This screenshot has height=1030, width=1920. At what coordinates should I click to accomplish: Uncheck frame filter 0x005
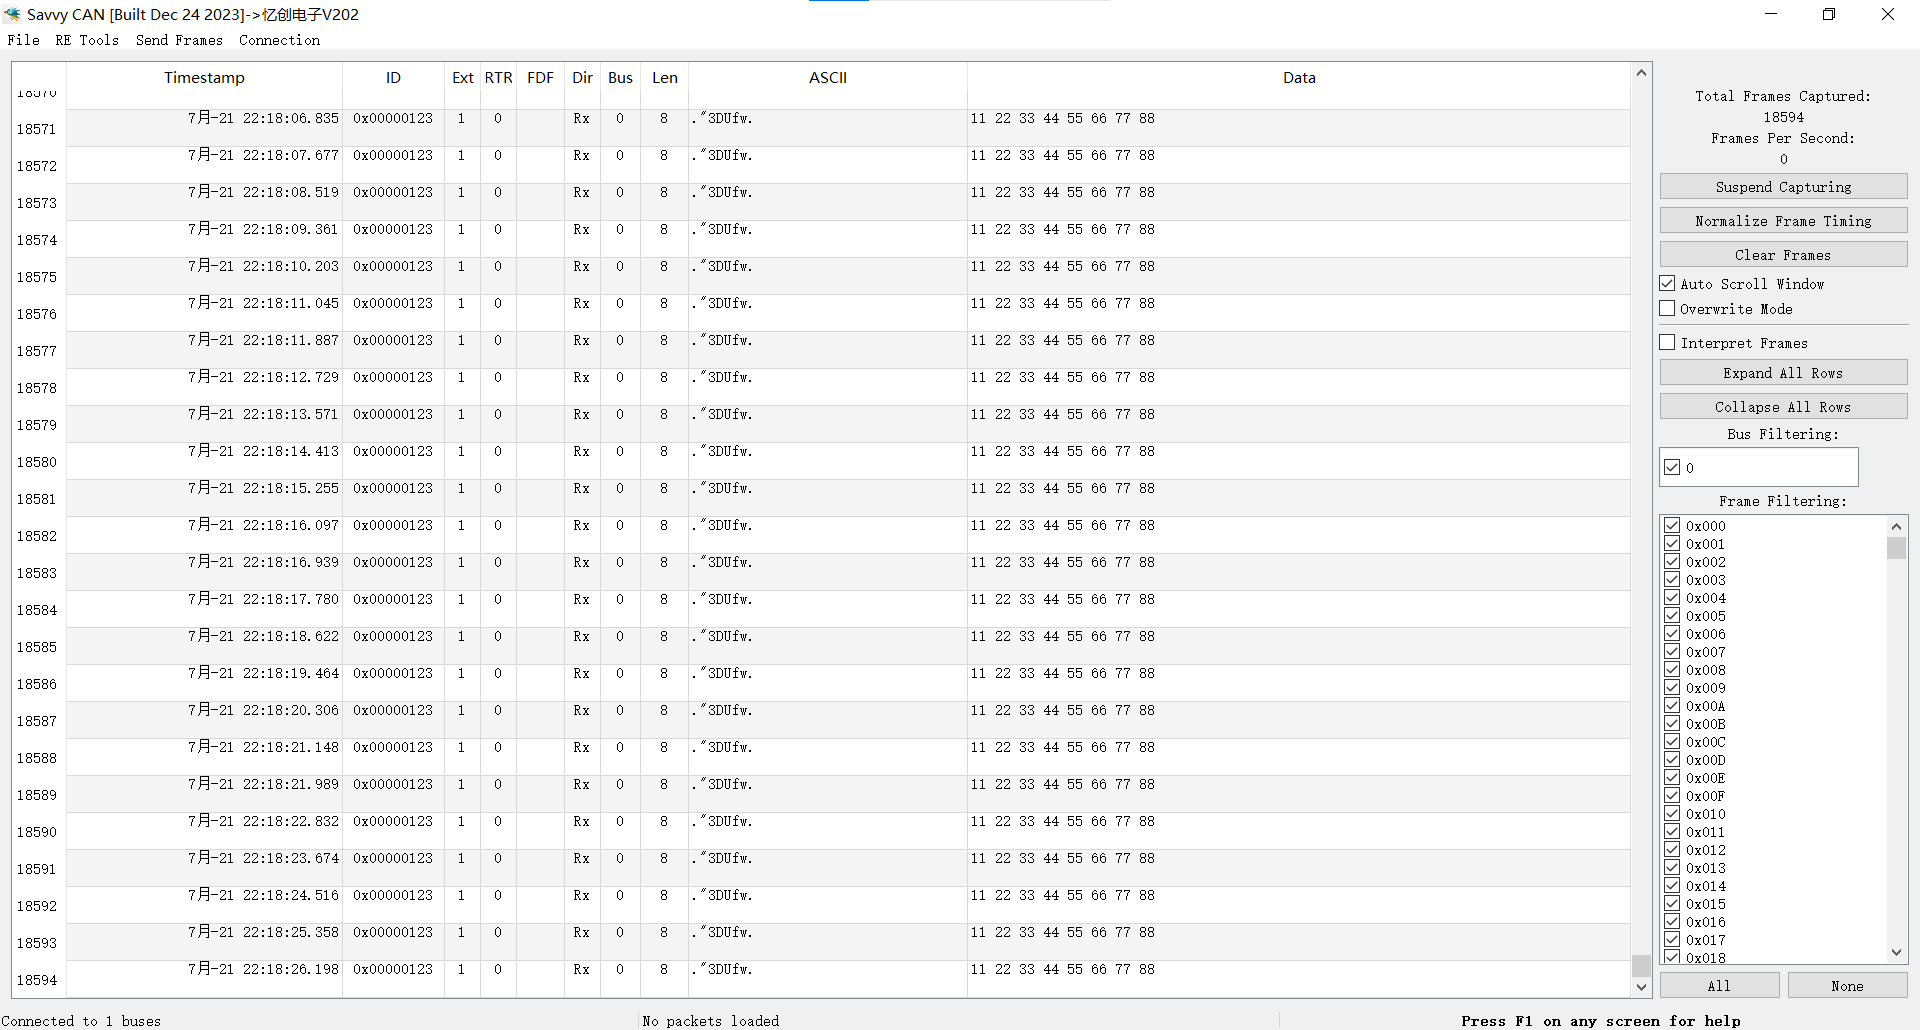(x=1672, y=616)
